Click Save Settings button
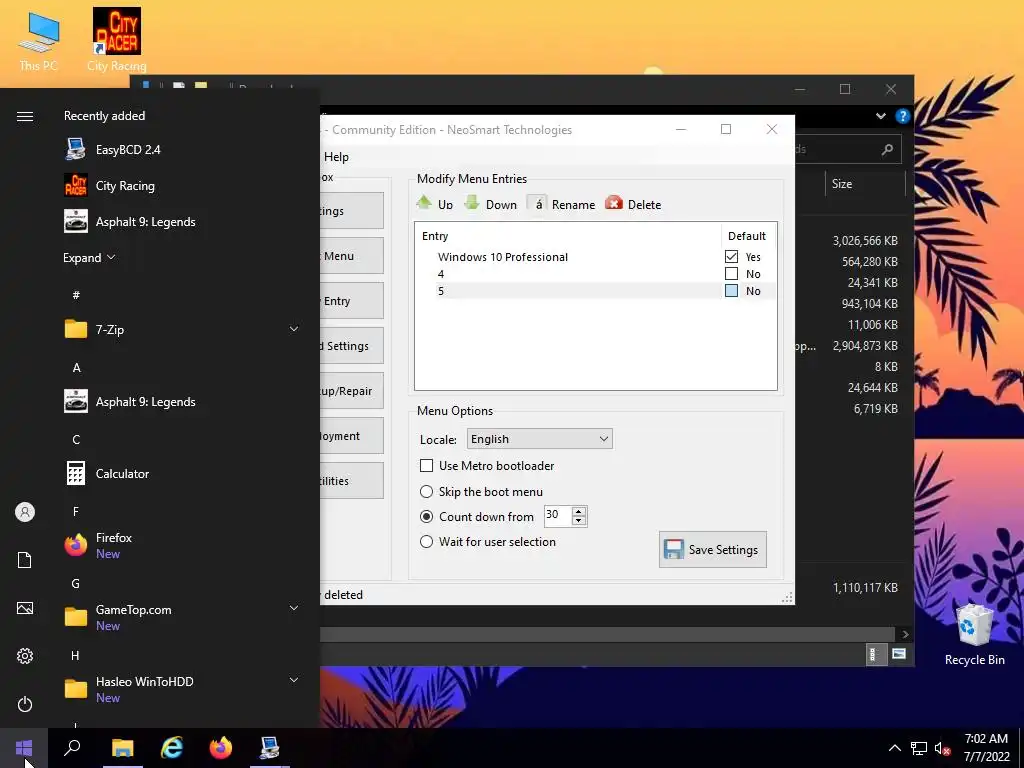The width and height of the screenshot is (1024, 768). [712, 549]
